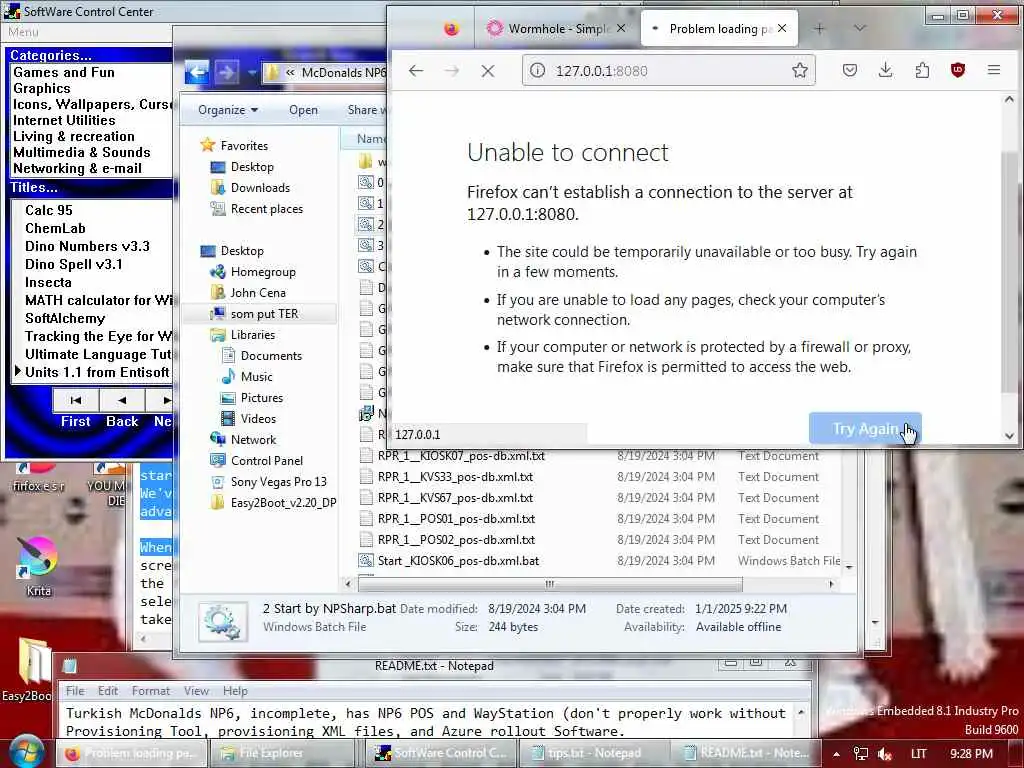Screen dimensions: 1024x768
Task: Select Games and Fun category
Action: click(x=63, y=72)
